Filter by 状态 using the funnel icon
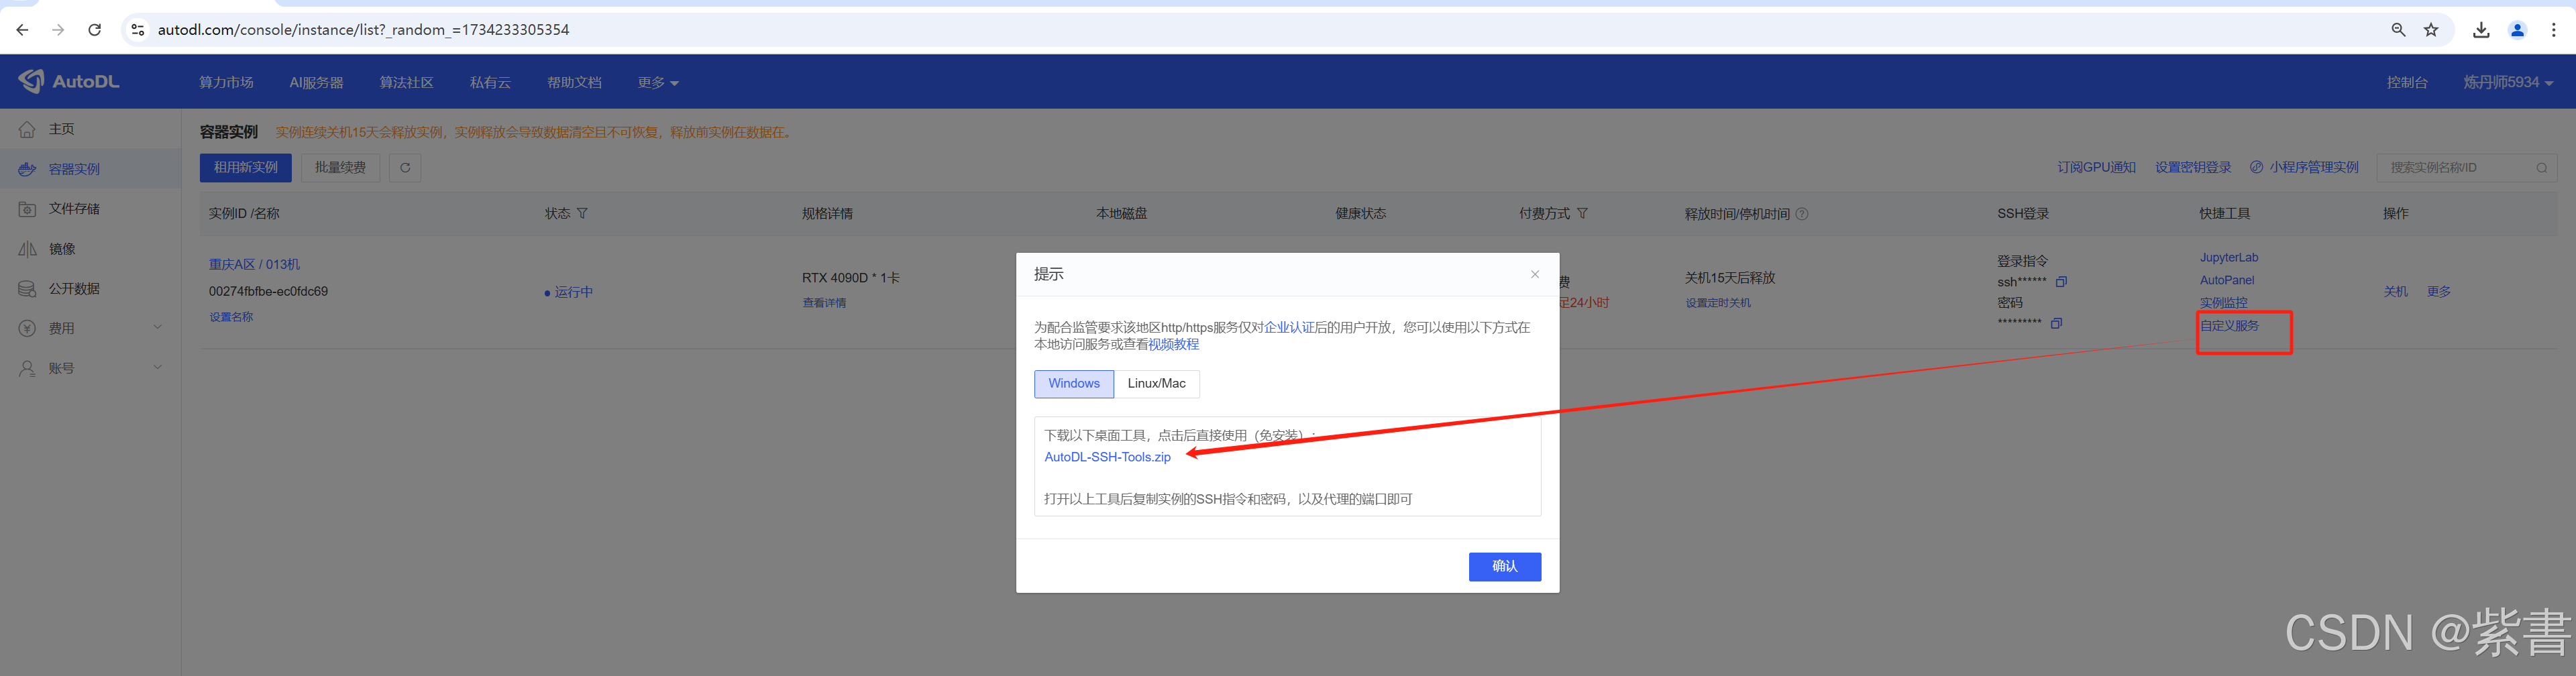2576x676 pixels. pos(582,214)
